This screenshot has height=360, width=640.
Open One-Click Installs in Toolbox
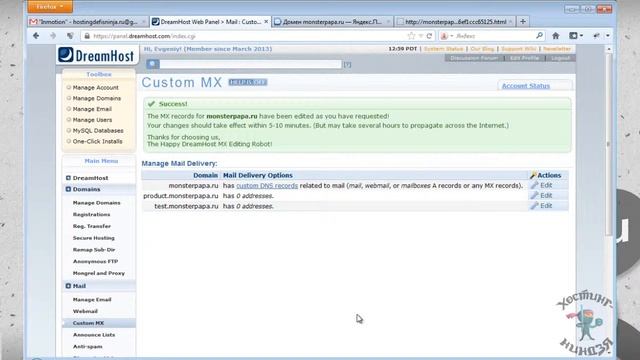(x=98, y=141)
